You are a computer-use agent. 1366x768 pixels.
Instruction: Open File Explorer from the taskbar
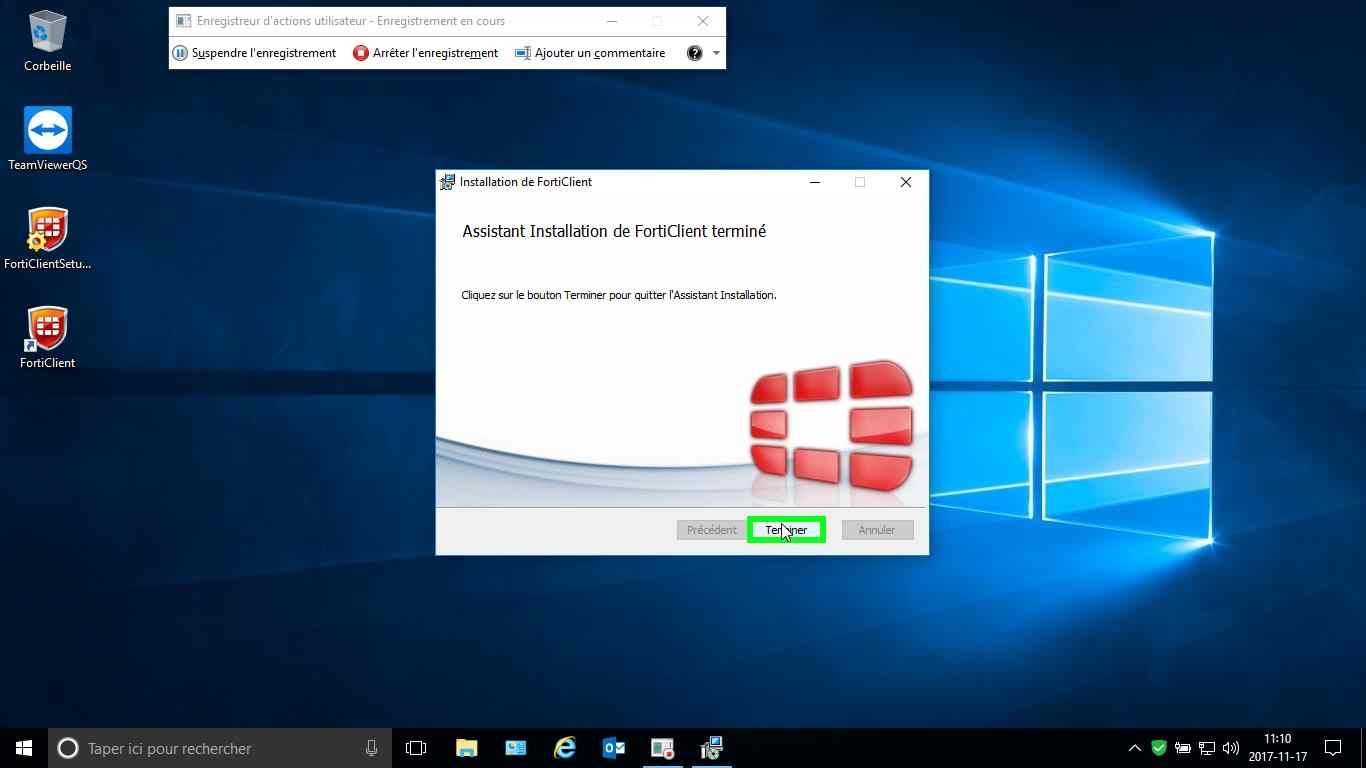[x=466, y=748]
